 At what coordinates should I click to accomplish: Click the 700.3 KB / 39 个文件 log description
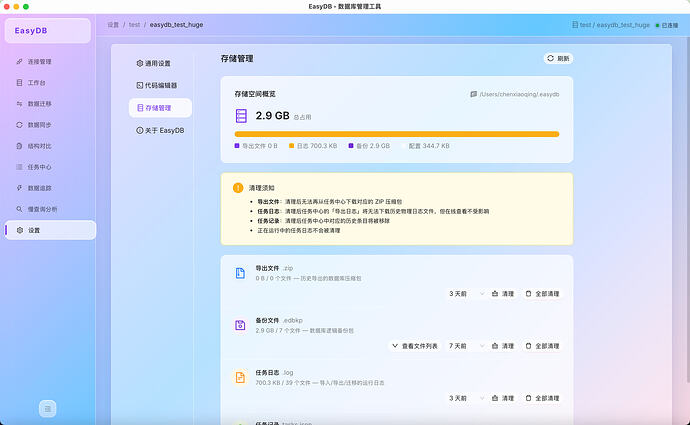(320, 383)
